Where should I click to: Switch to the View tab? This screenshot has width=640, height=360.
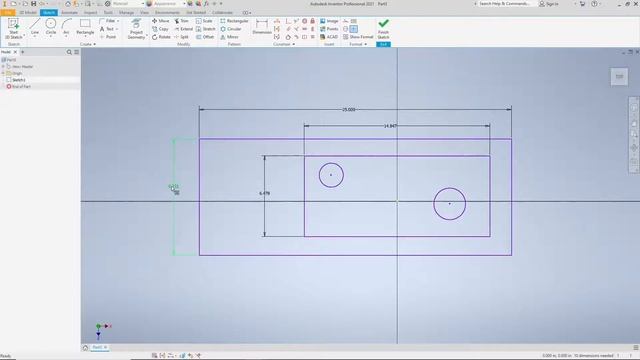[144, 13]
